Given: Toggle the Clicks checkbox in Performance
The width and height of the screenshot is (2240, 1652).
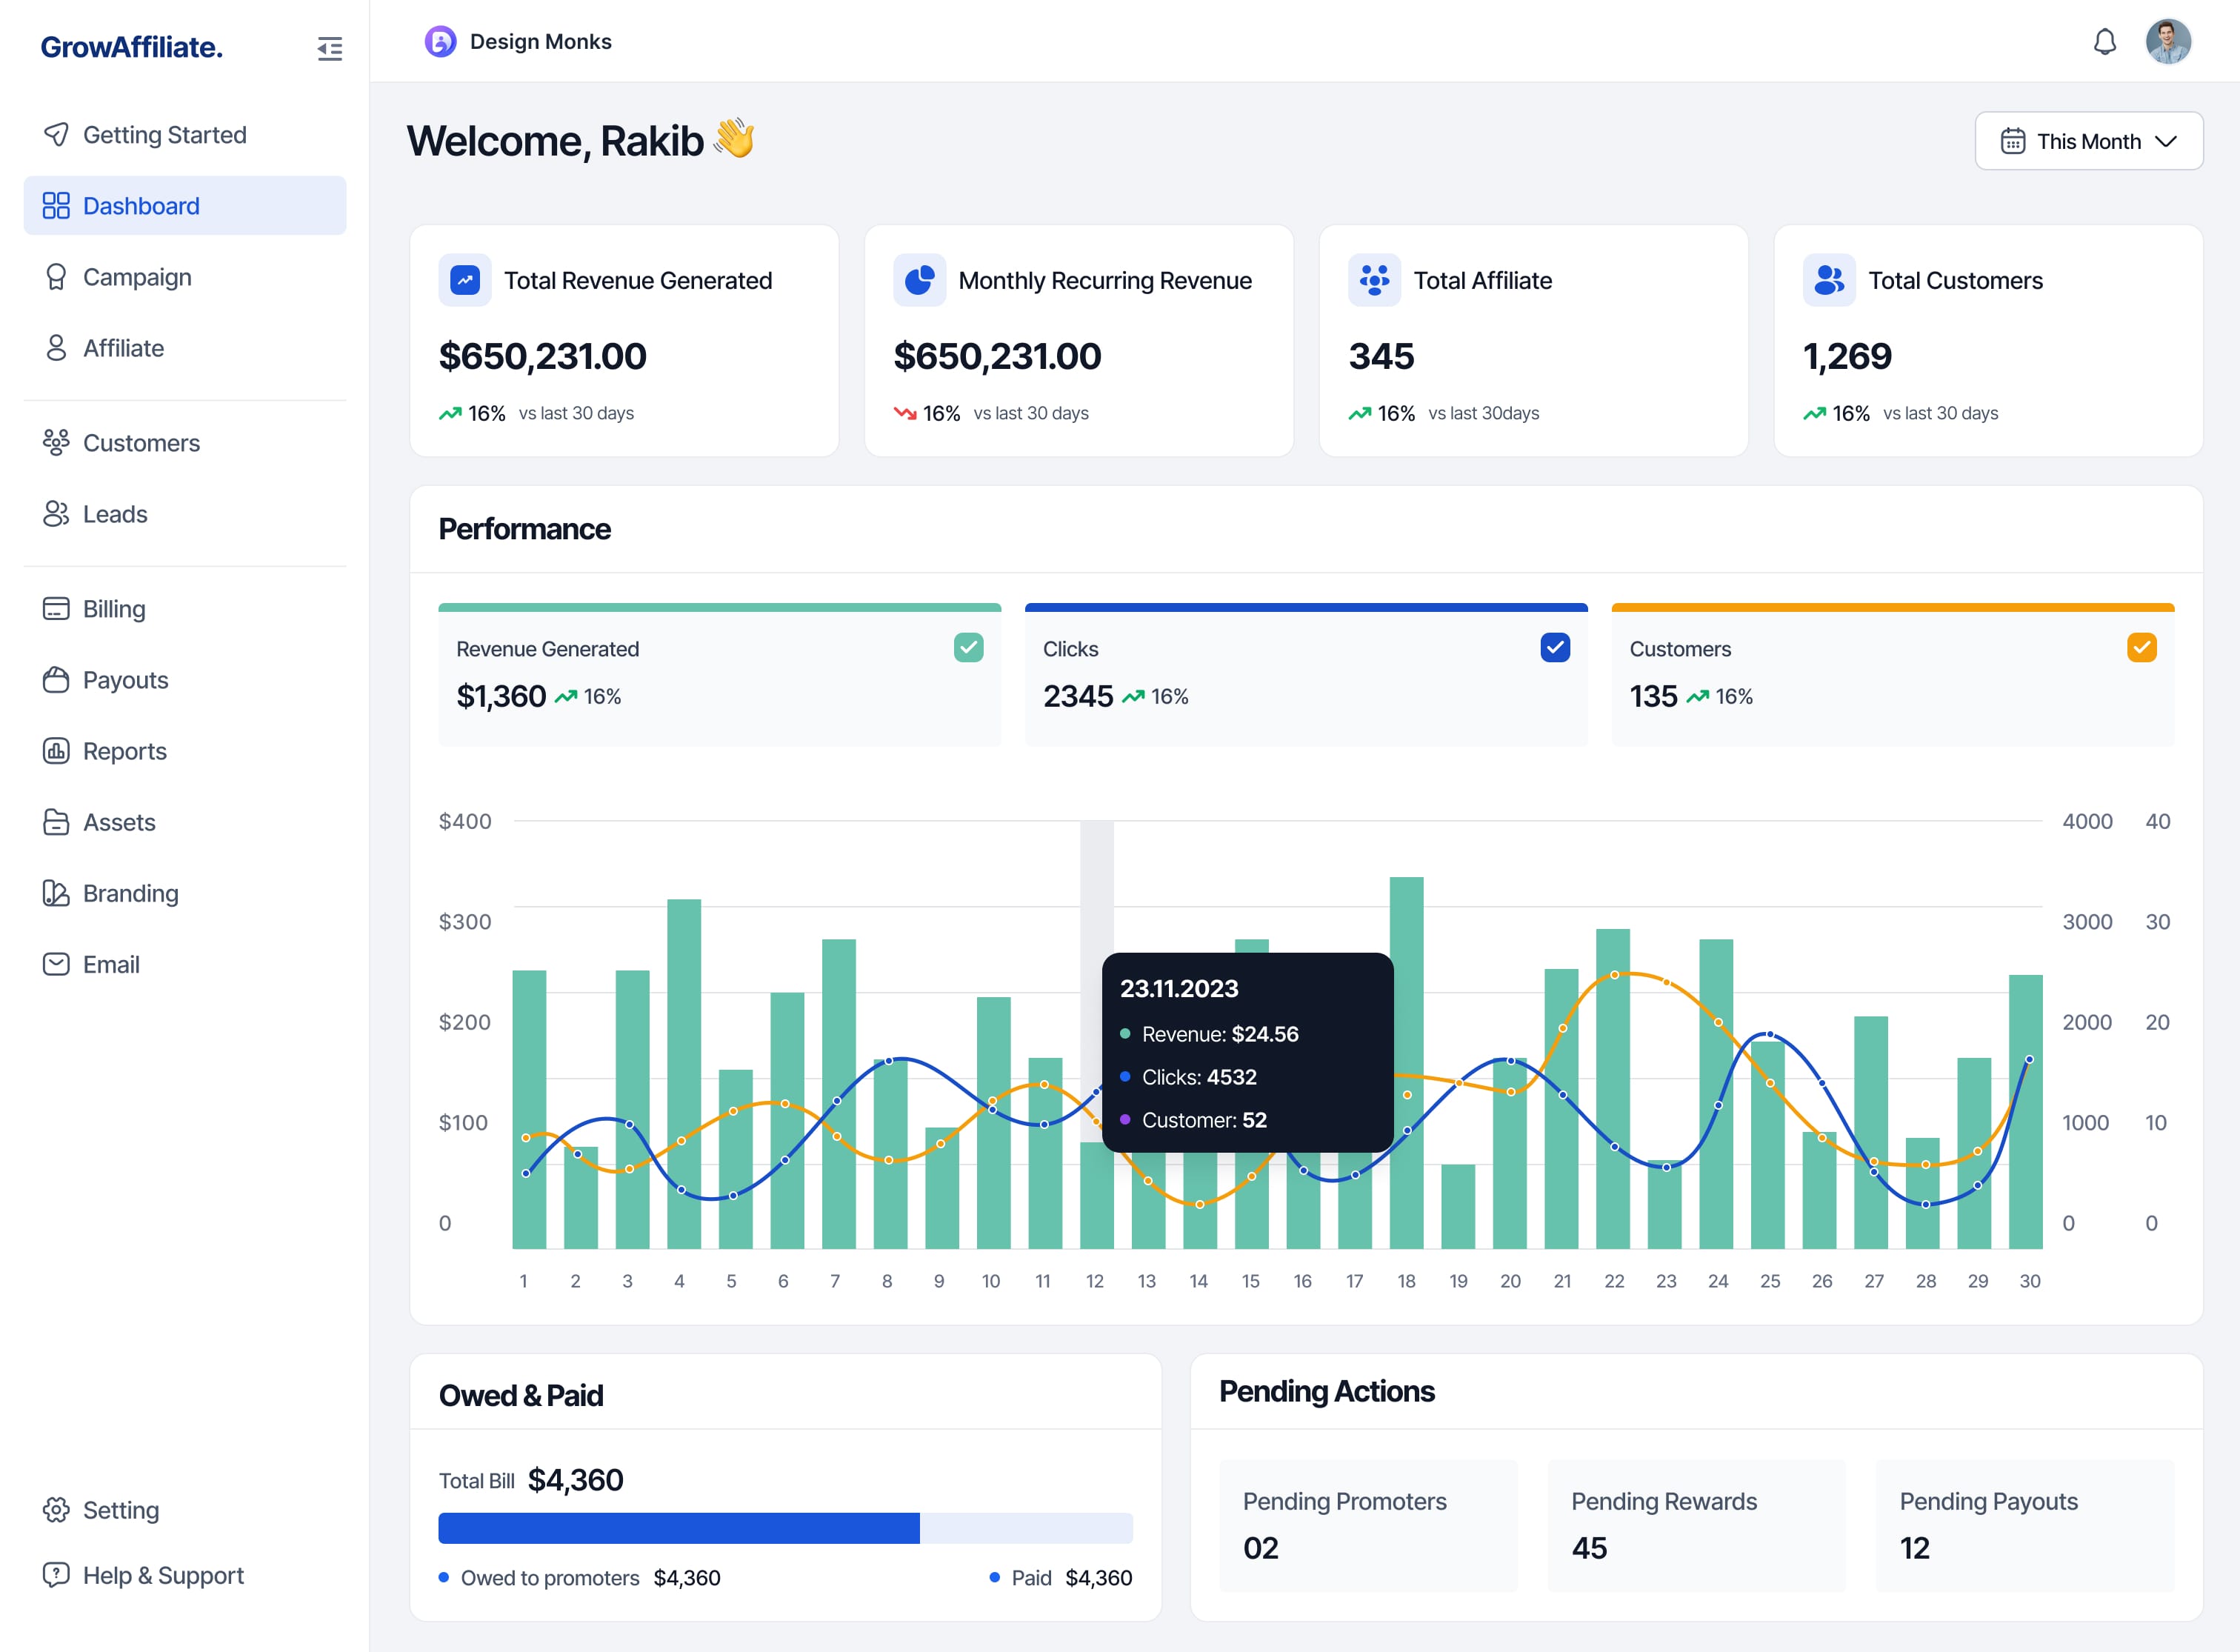Looking at the screenshot, I should coord(1553,647).
